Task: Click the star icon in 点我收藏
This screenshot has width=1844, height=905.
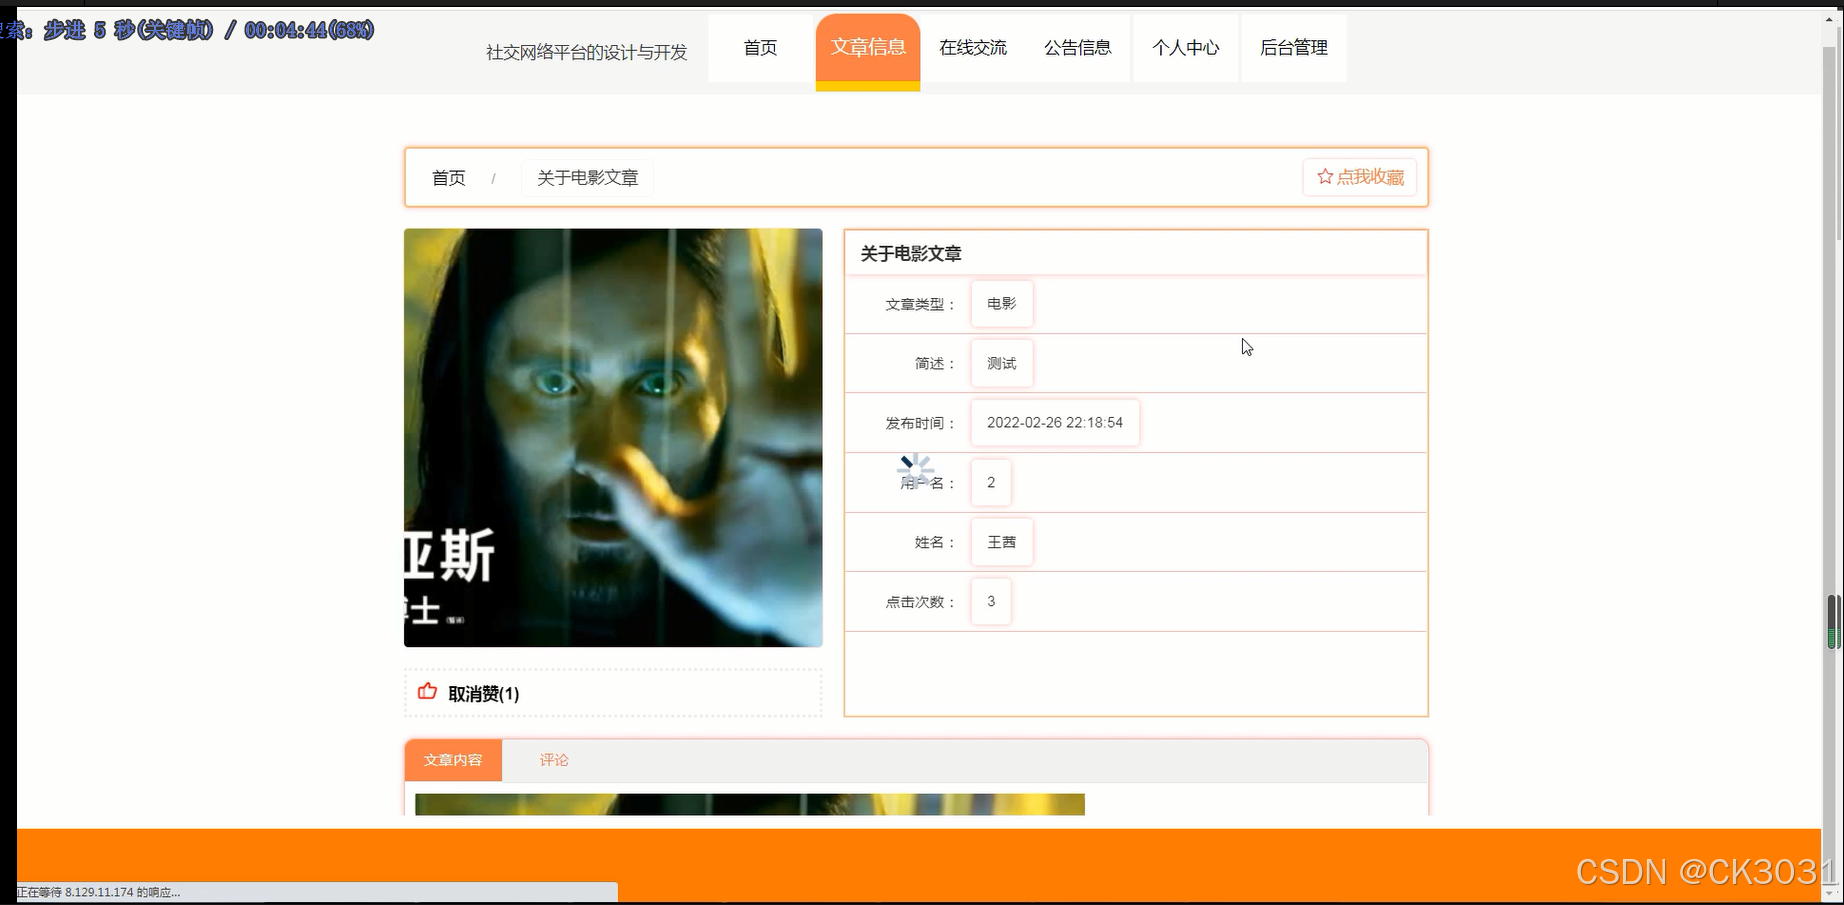Action: [x=1325, y=176]
